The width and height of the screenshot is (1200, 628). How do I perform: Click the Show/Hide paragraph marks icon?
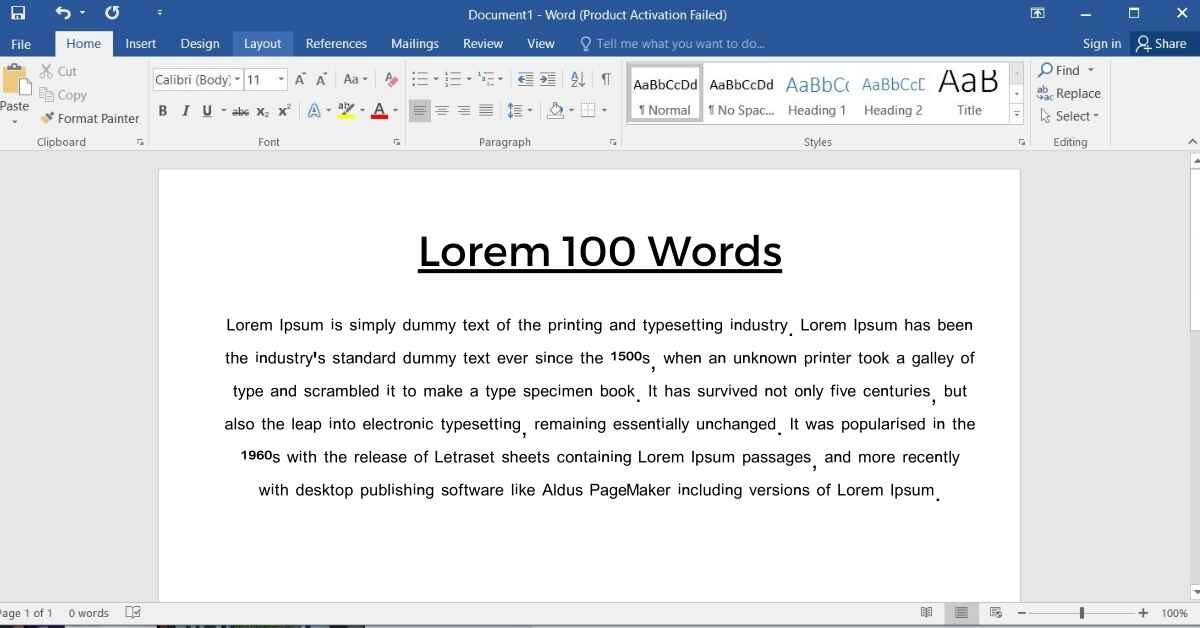coord(606,80)
